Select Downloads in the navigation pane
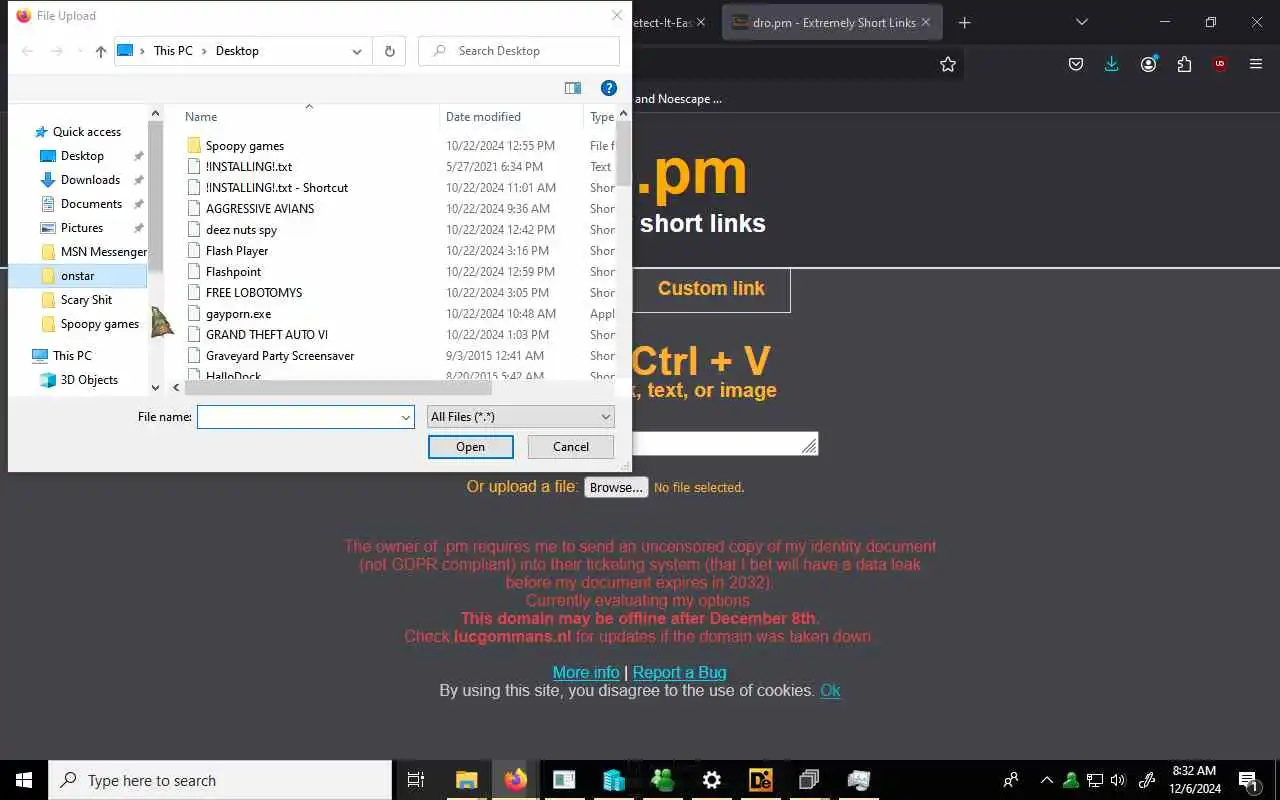1280x800 pixels. point(90,180)
